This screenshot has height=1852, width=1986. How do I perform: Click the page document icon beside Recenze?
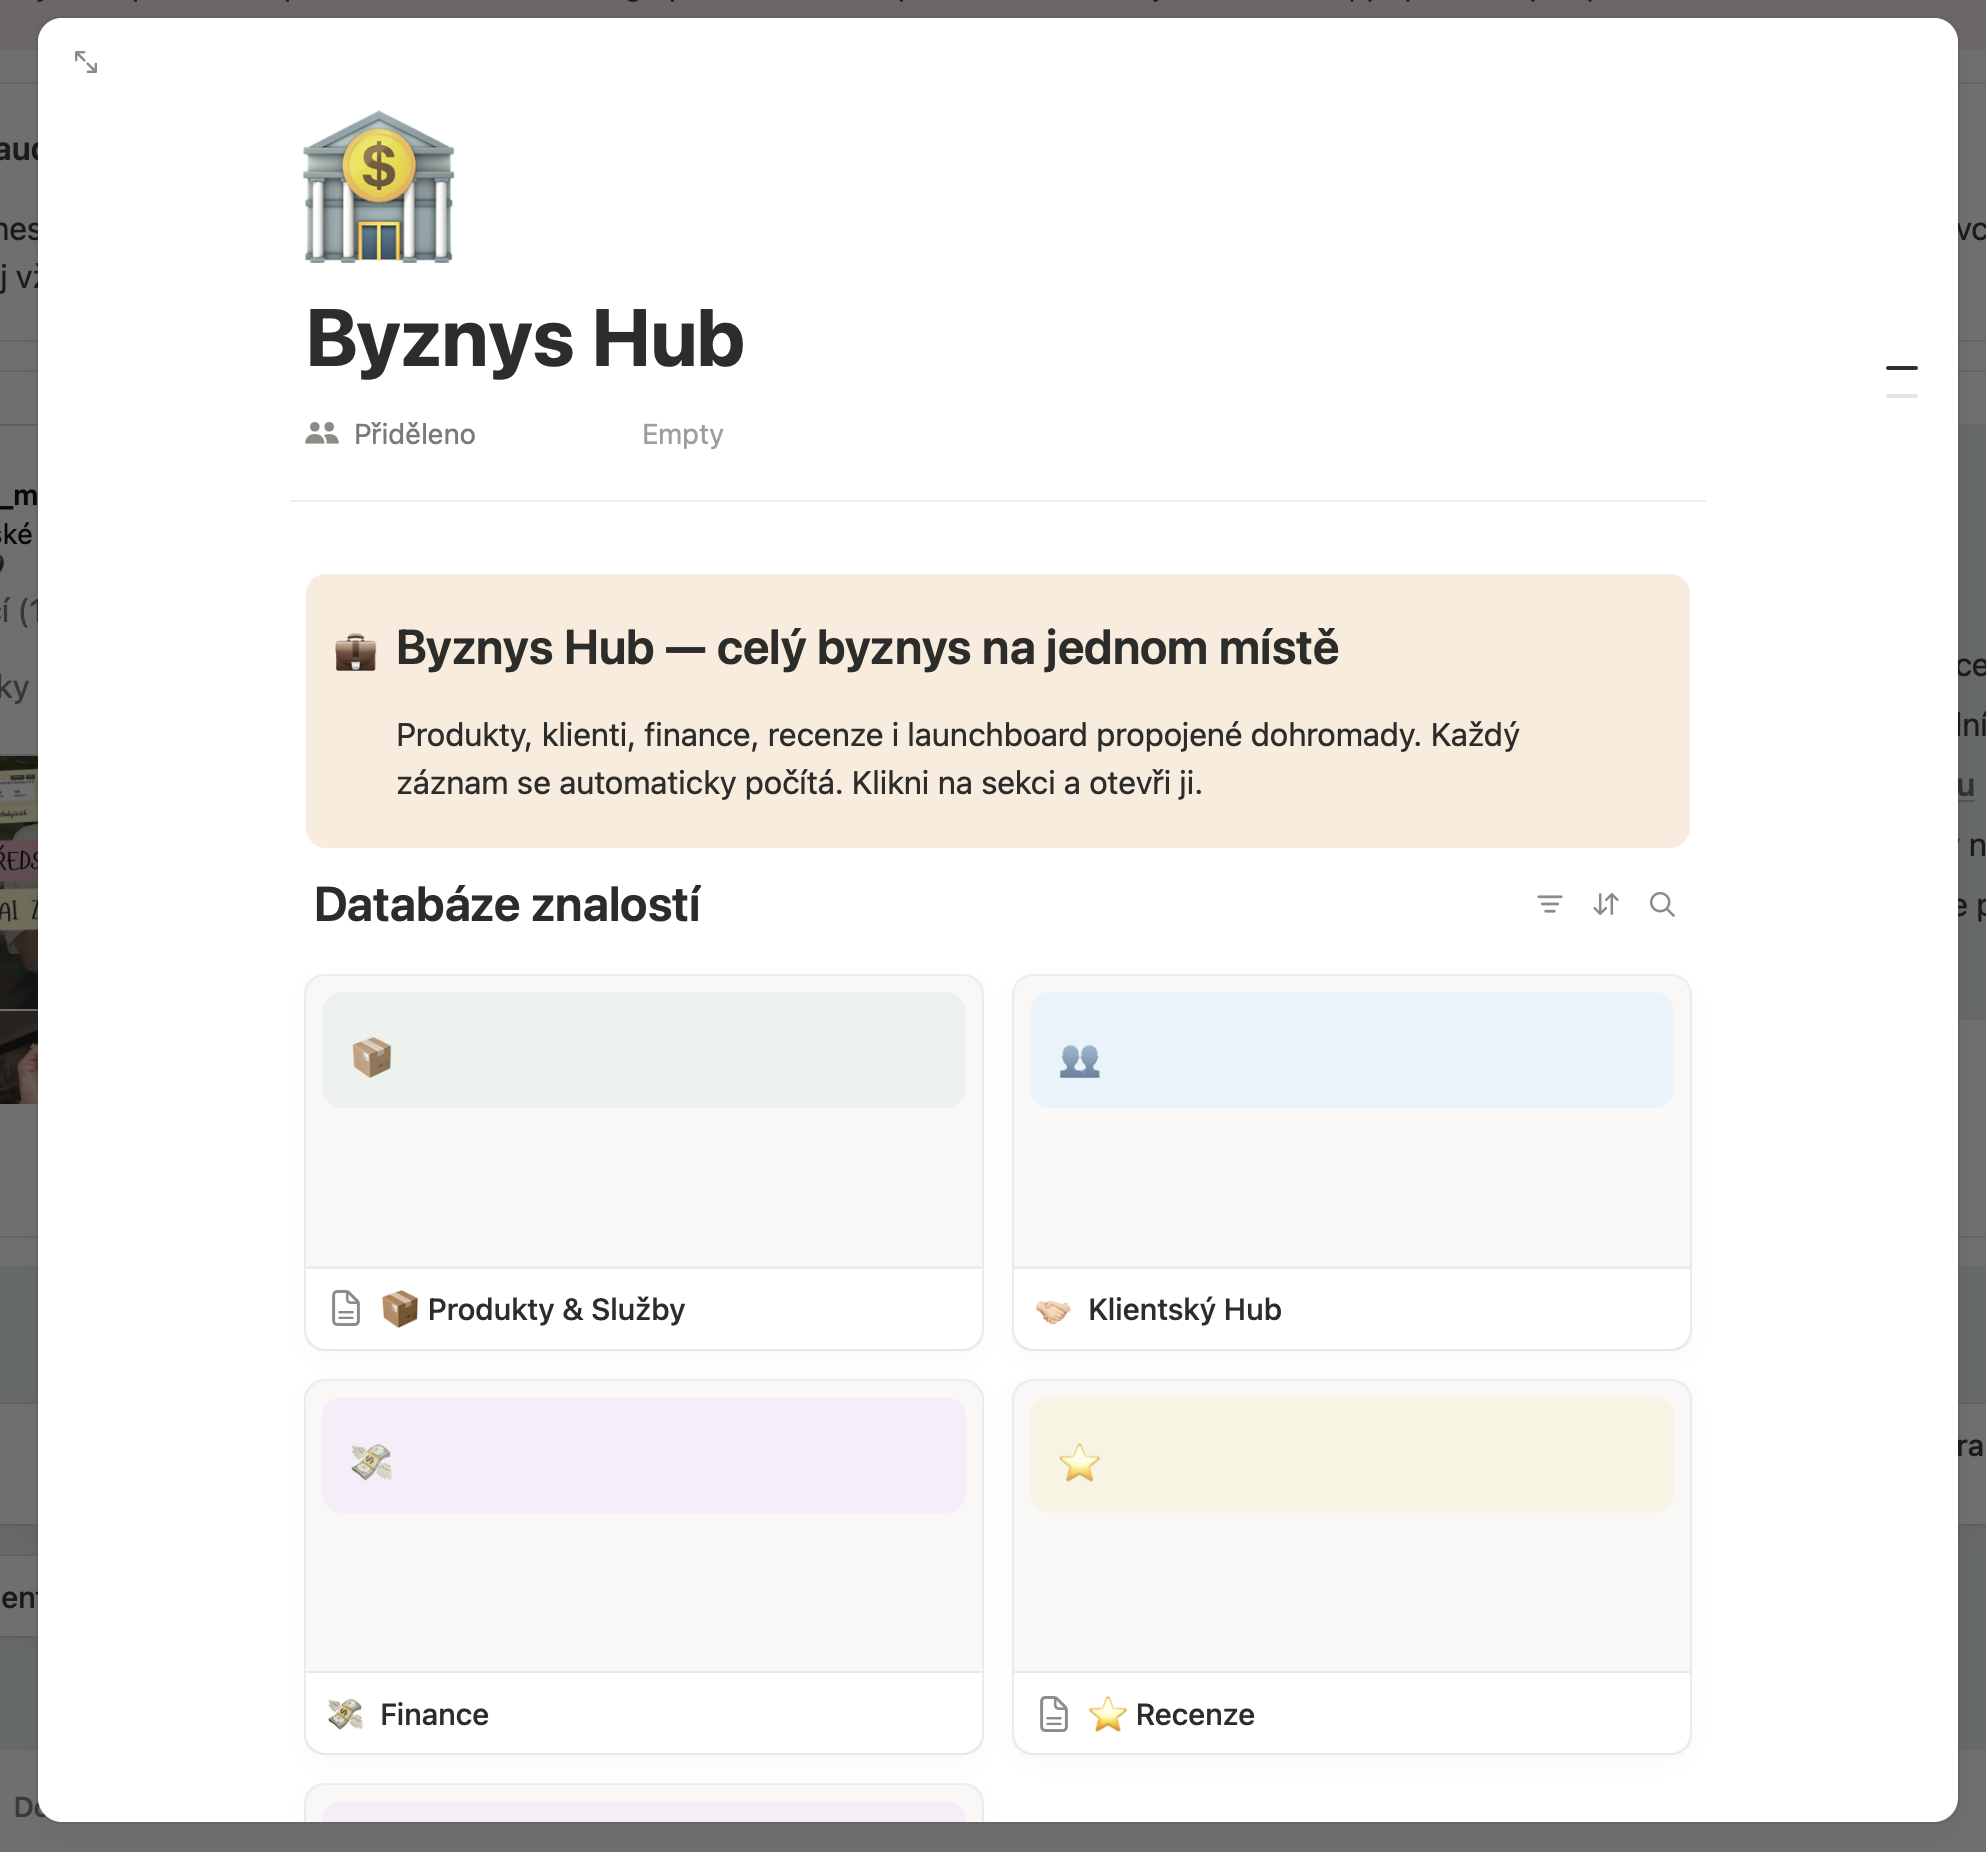(1054, 1714)
